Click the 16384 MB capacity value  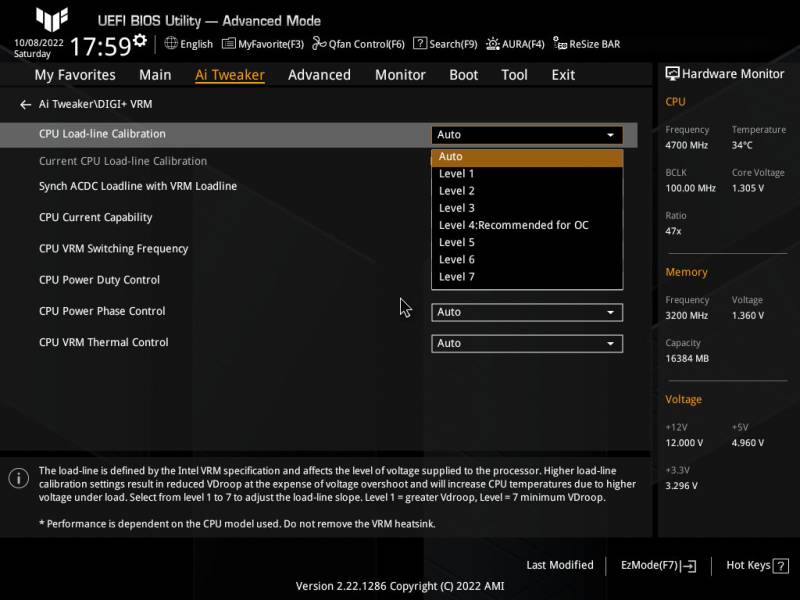point(687,359)
